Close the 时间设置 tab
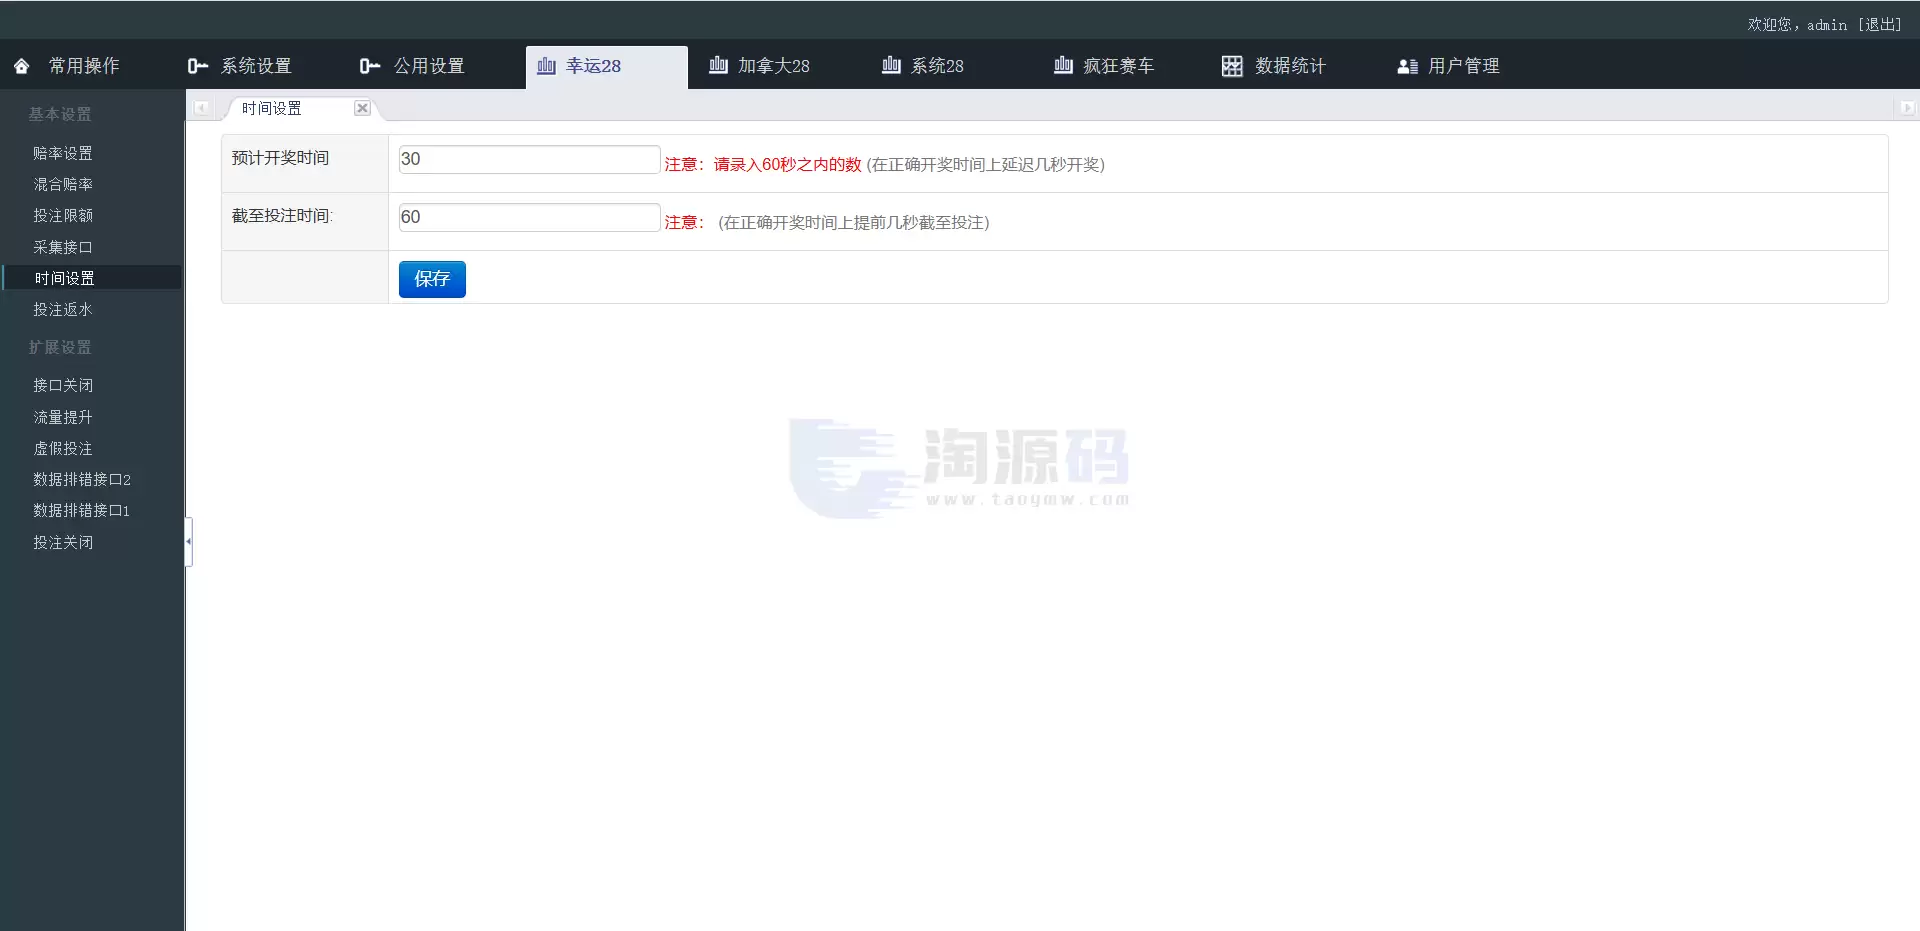 [362, 108]
